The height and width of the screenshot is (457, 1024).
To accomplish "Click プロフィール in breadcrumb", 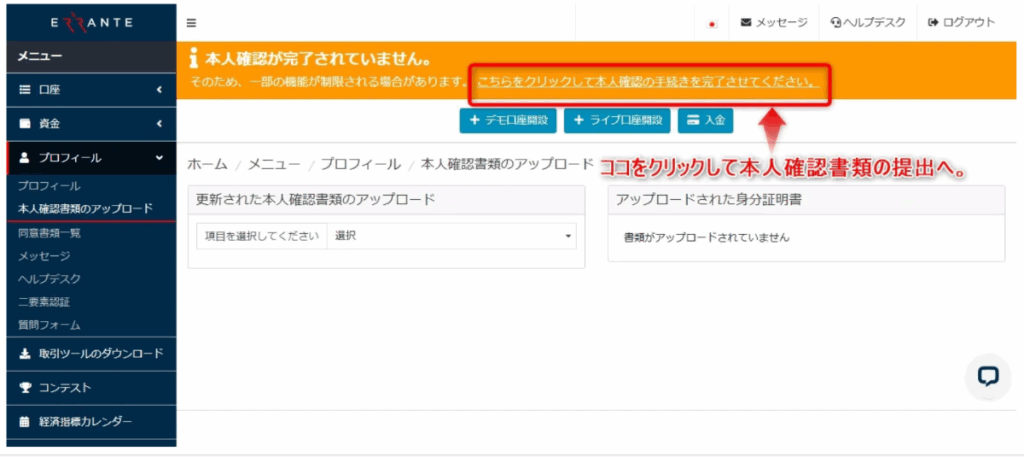I will click(x=360, y=164).
